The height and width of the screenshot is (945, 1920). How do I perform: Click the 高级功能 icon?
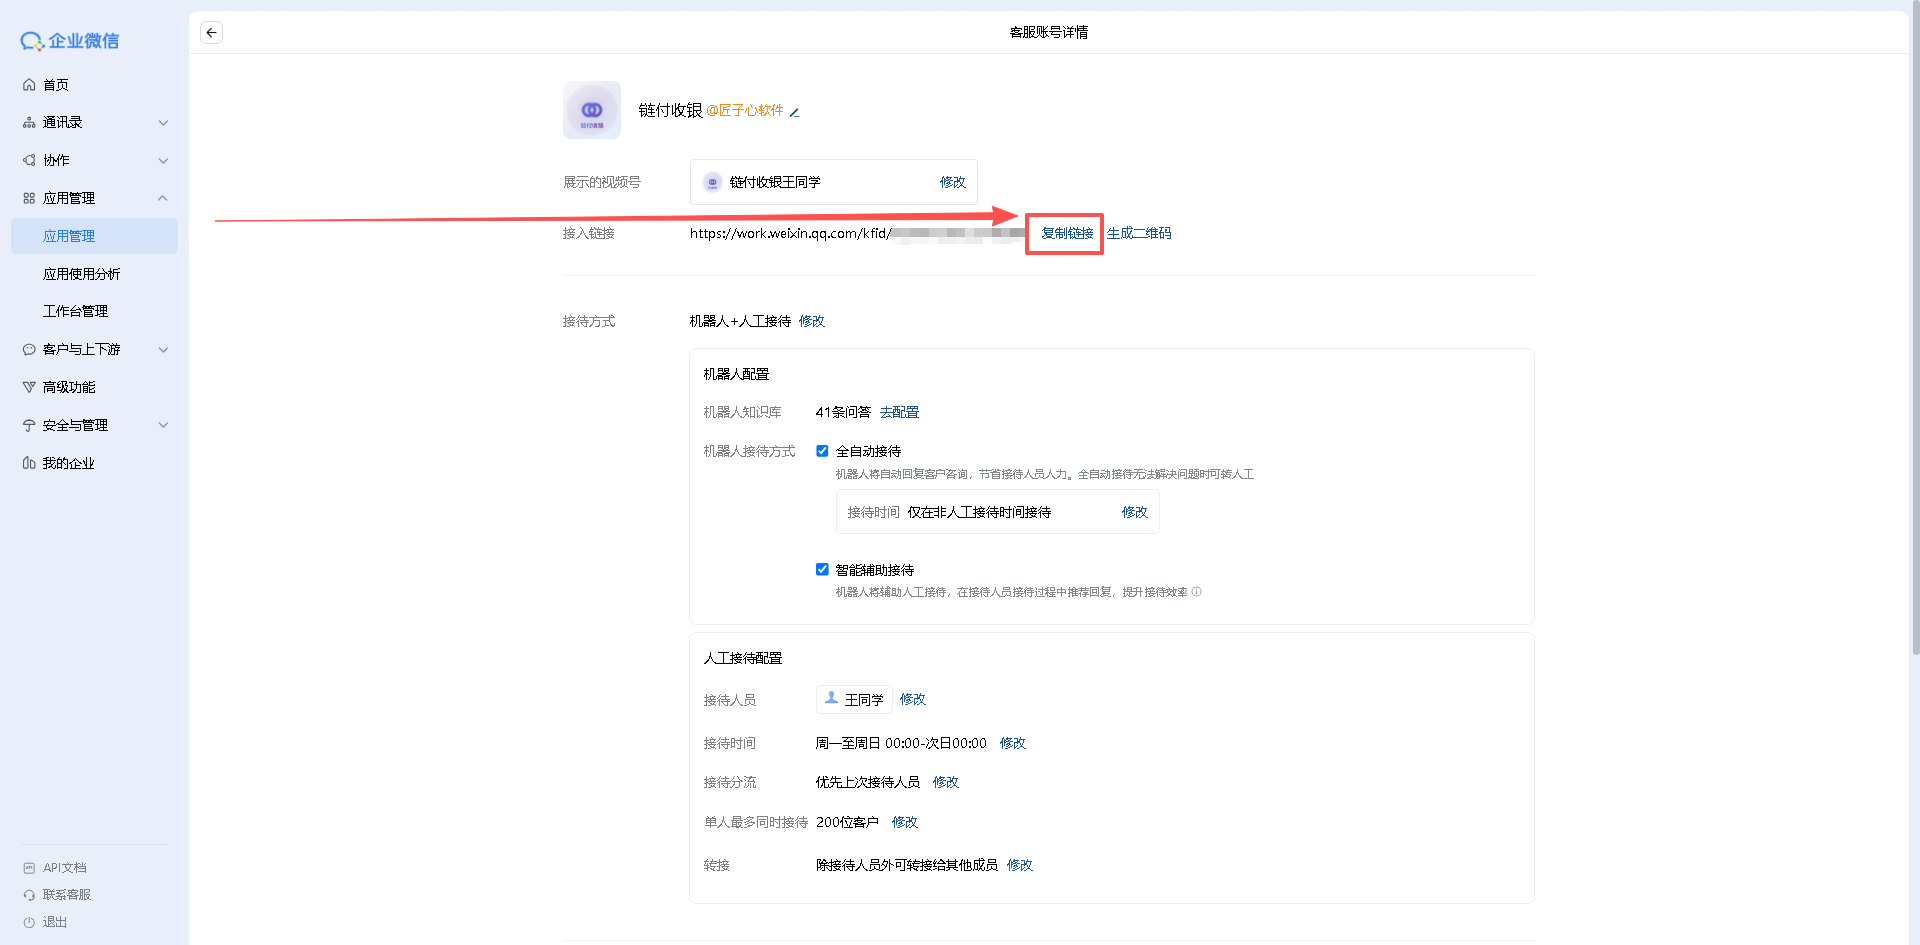(x=29, y=387)
